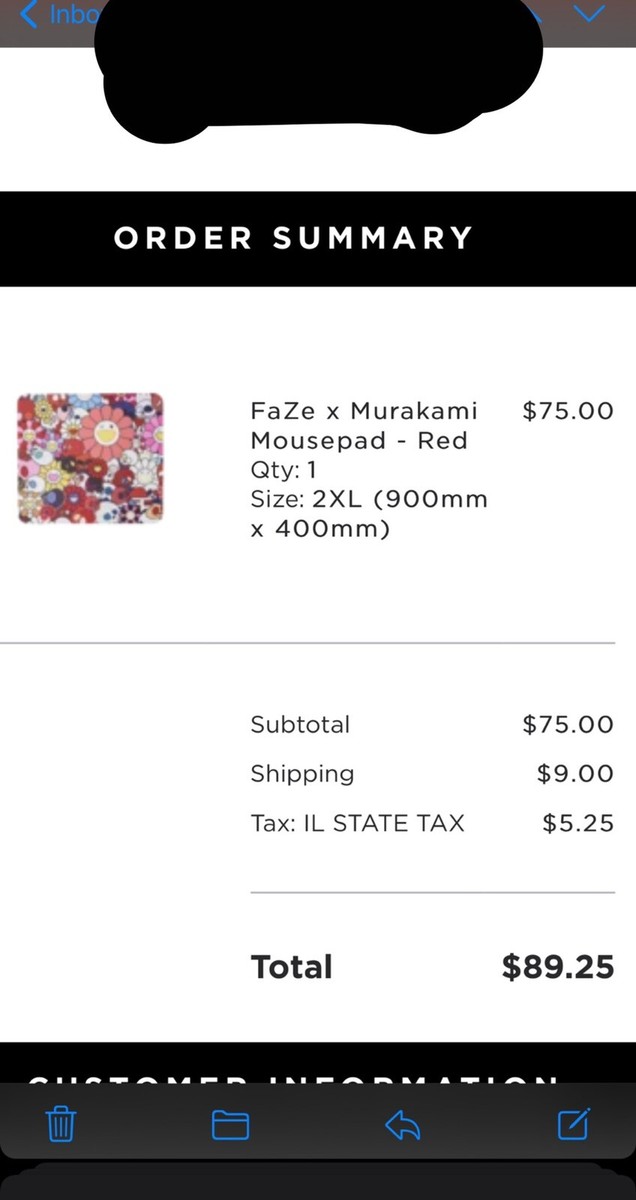This screenshot has height=1200, width=636.
Task: Go to next message with down chevron
Action: point(590,13)
